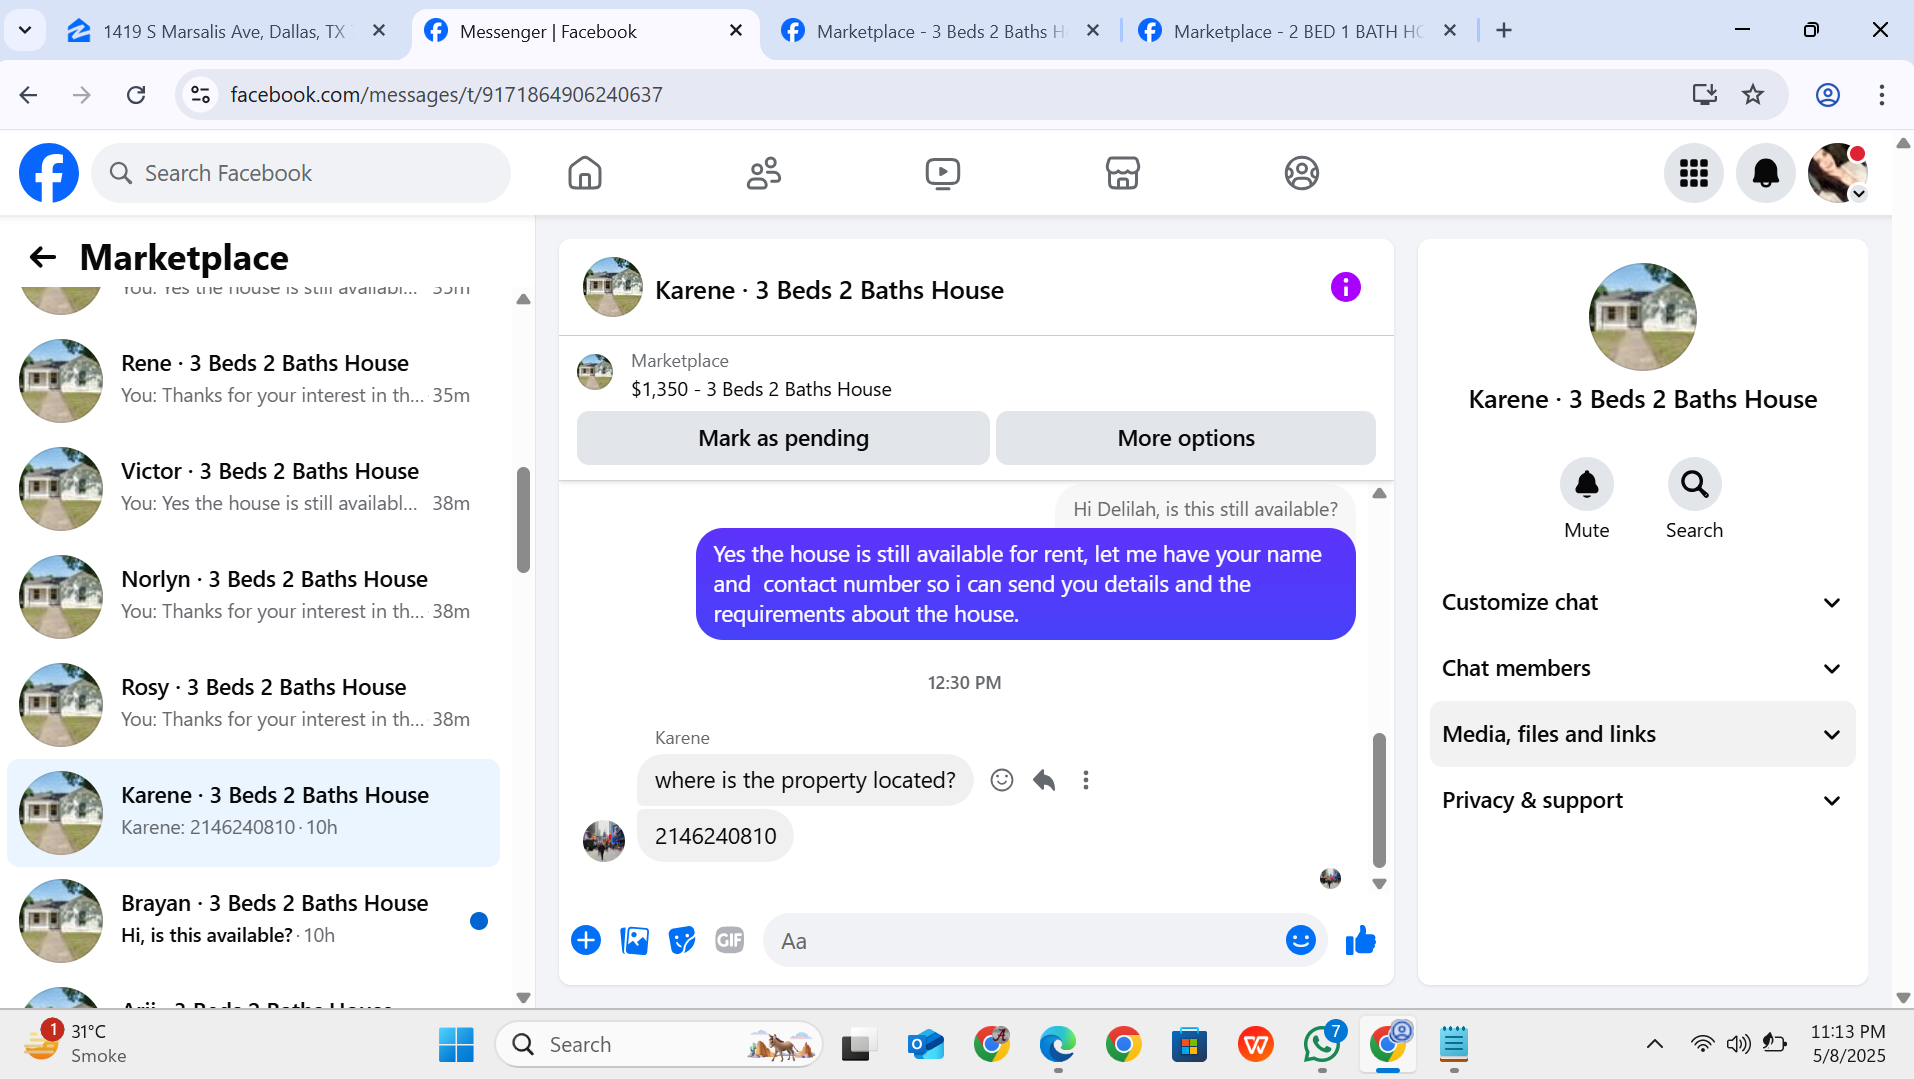
Task: Open the tab search dropdown in Chrome
Action: pos(25,30)
